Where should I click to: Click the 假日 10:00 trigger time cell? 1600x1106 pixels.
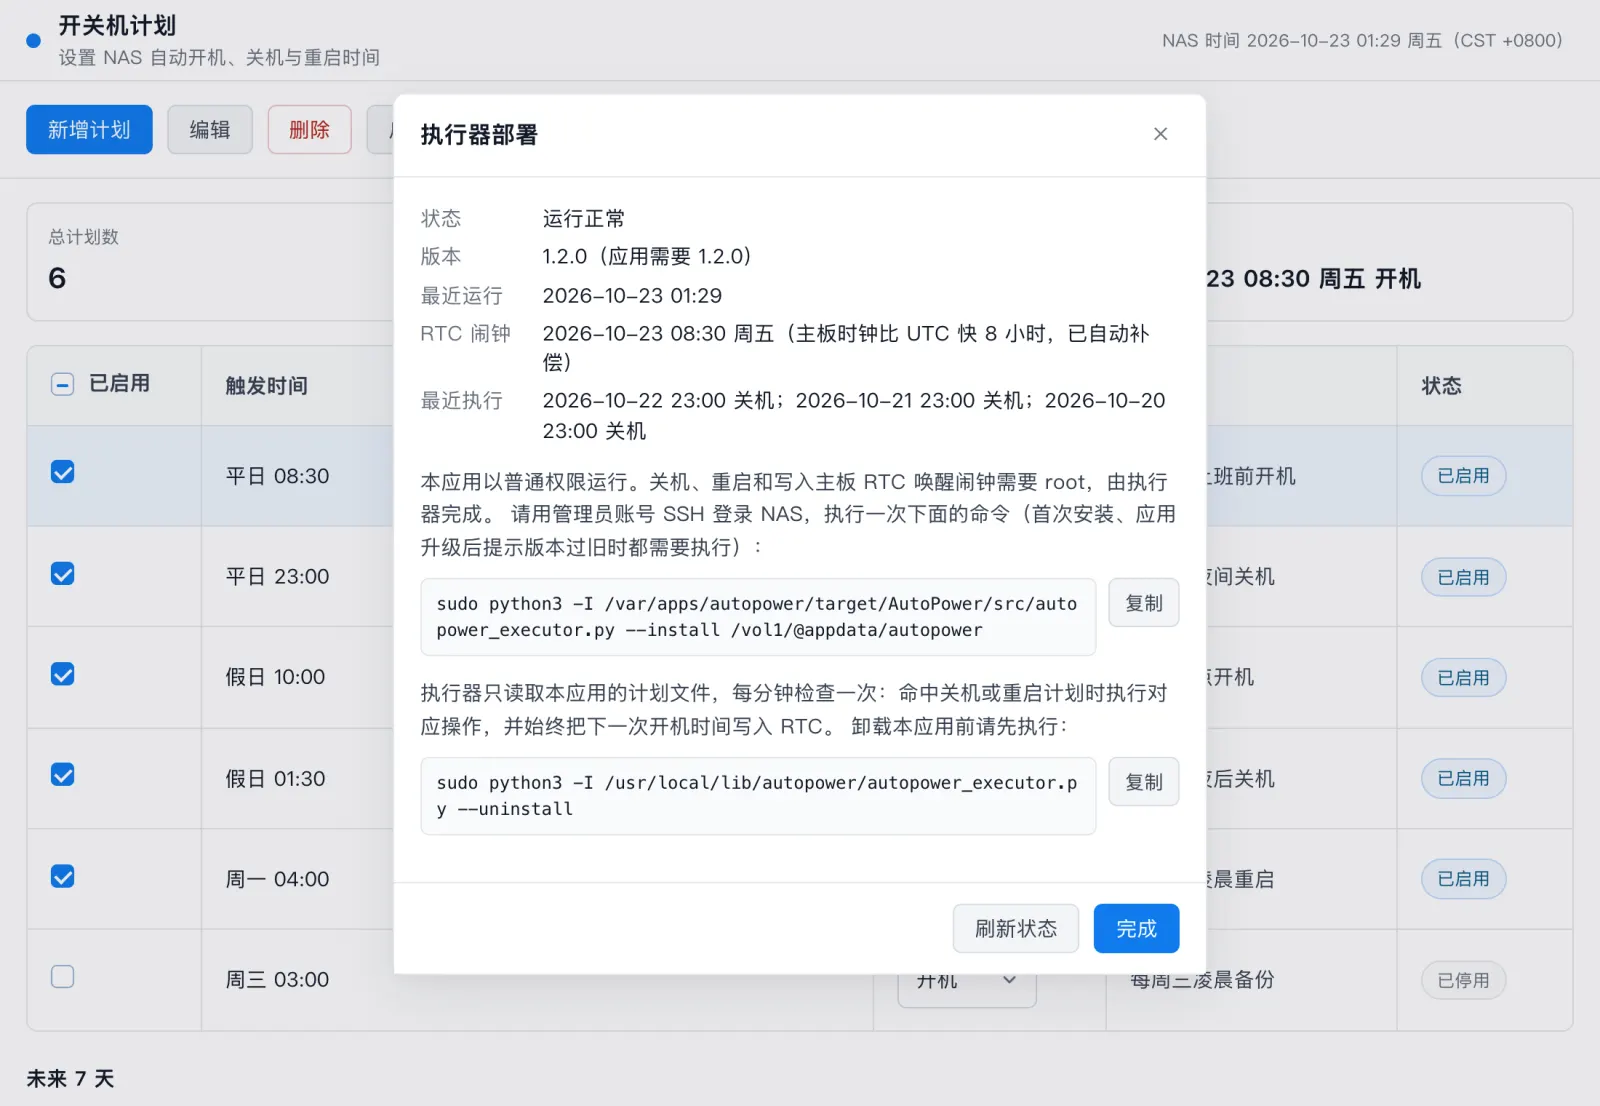(x=275, y=677)
